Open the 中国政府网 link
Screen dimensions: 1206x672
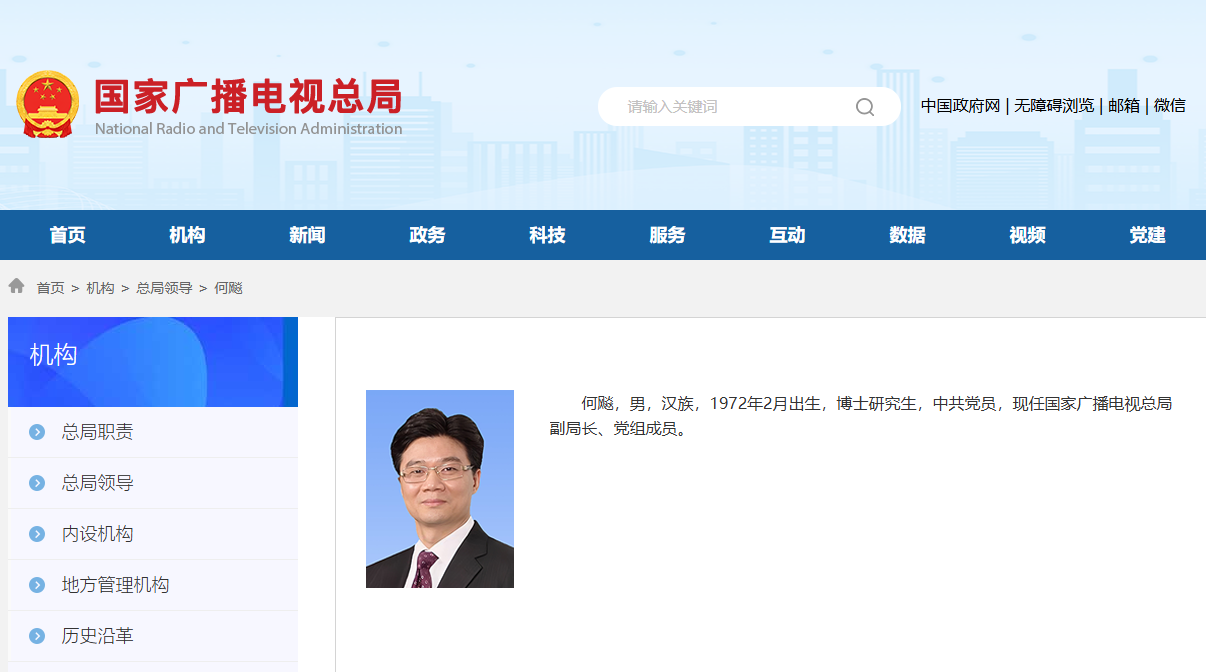coord(960,106)
